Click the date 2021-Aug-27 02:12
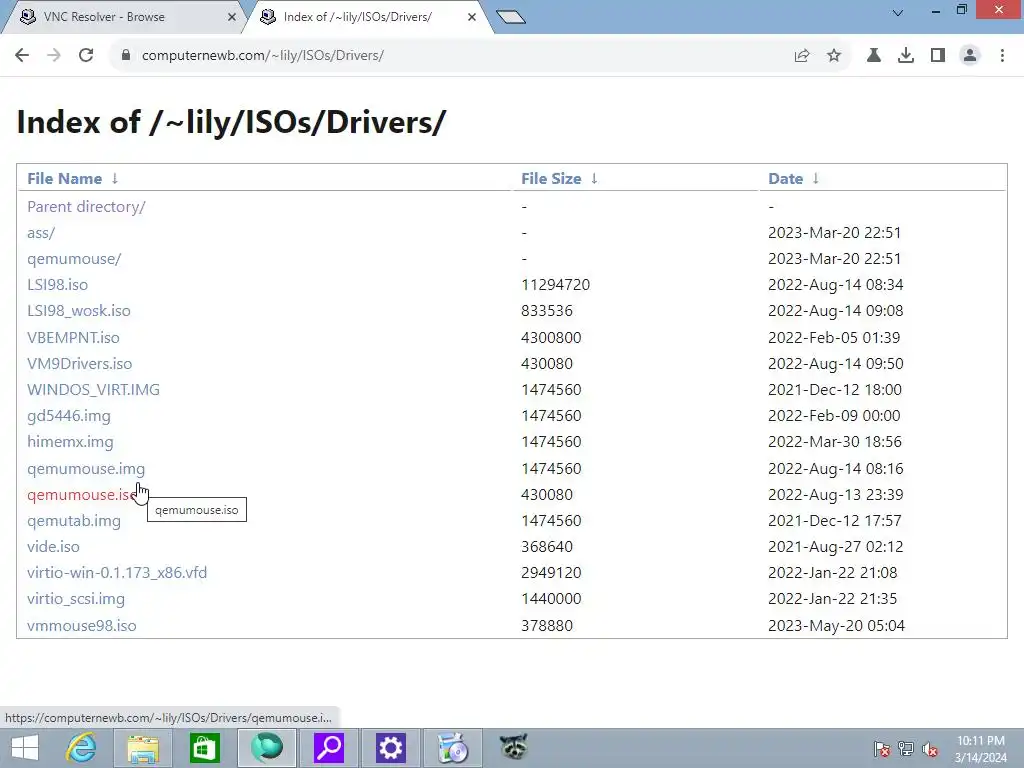Image resolution: width=1024 pixels, height=768 pixels. [x=835, y=547]
